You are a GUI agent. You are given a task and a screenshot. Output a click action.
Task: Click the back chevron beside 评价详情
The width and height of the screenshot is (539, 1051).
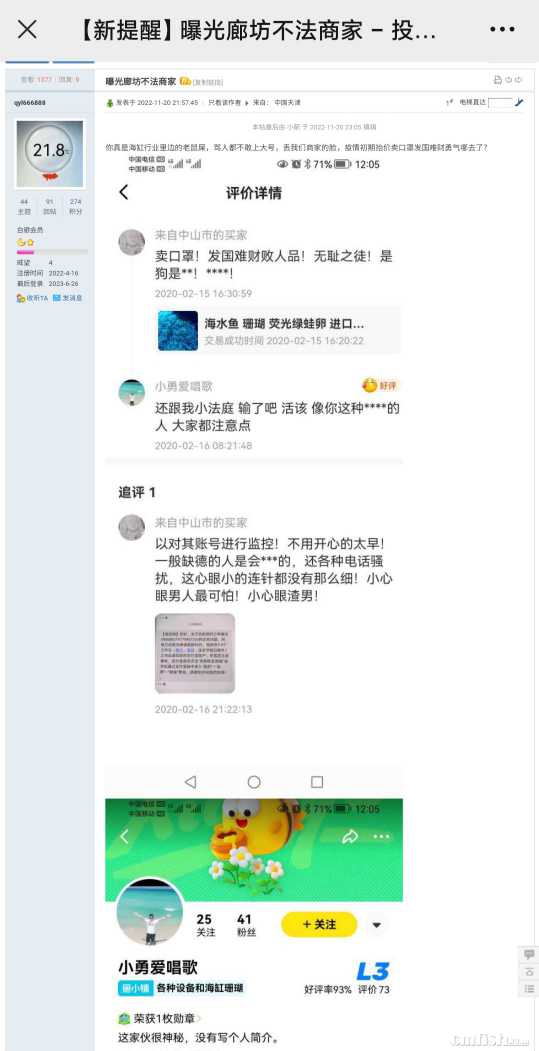click(123, 192)
